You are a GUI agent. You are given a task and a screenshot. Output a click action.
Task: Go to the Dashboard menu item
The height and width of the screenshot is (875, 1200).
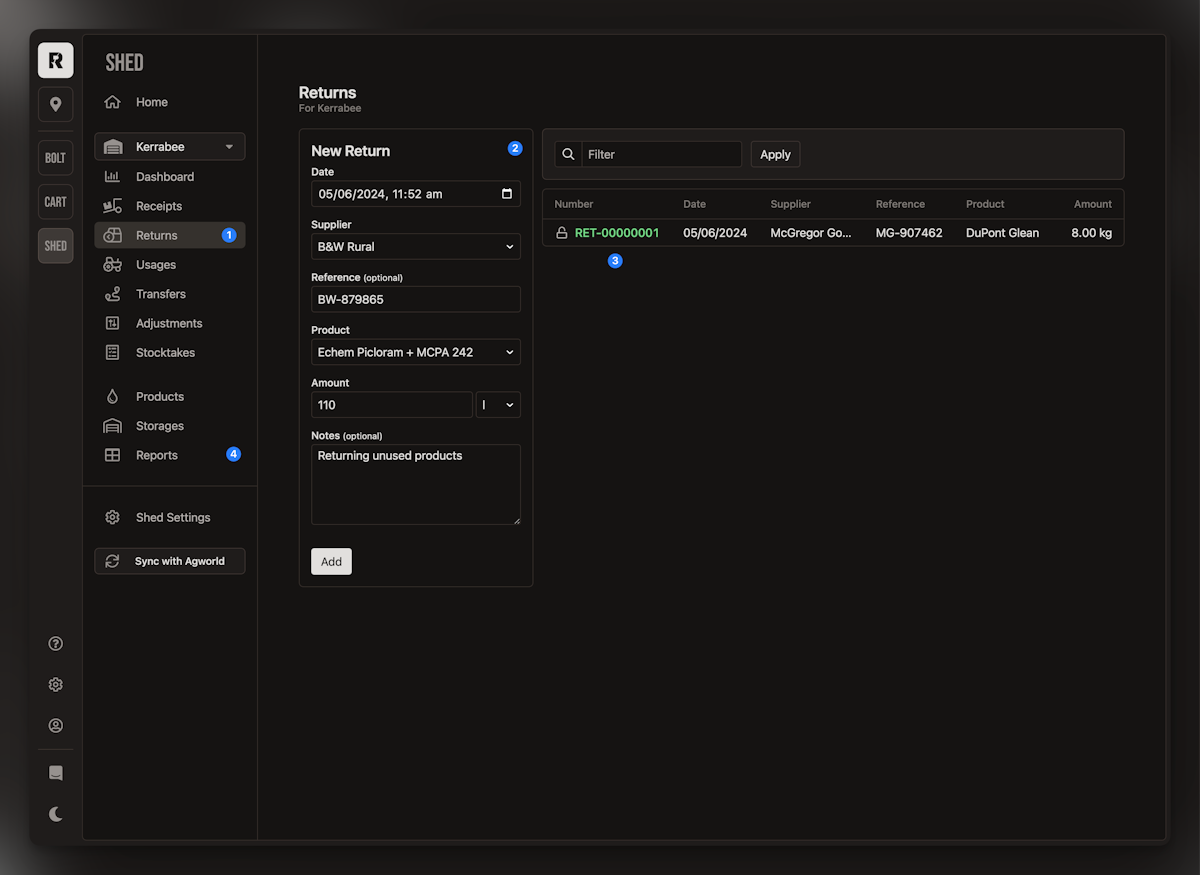point(165,176)
